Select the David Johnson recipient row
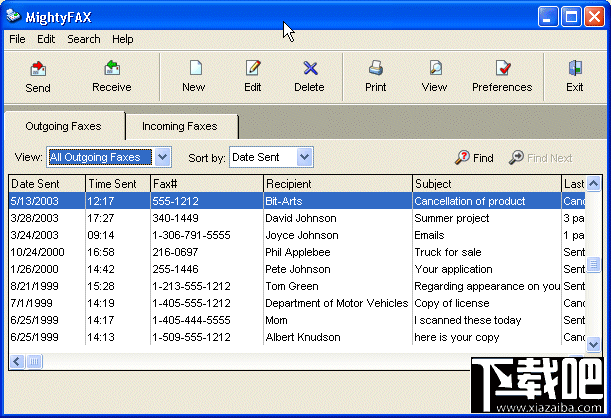The width and height of the screenshot is (611, 418). (297, 218)
